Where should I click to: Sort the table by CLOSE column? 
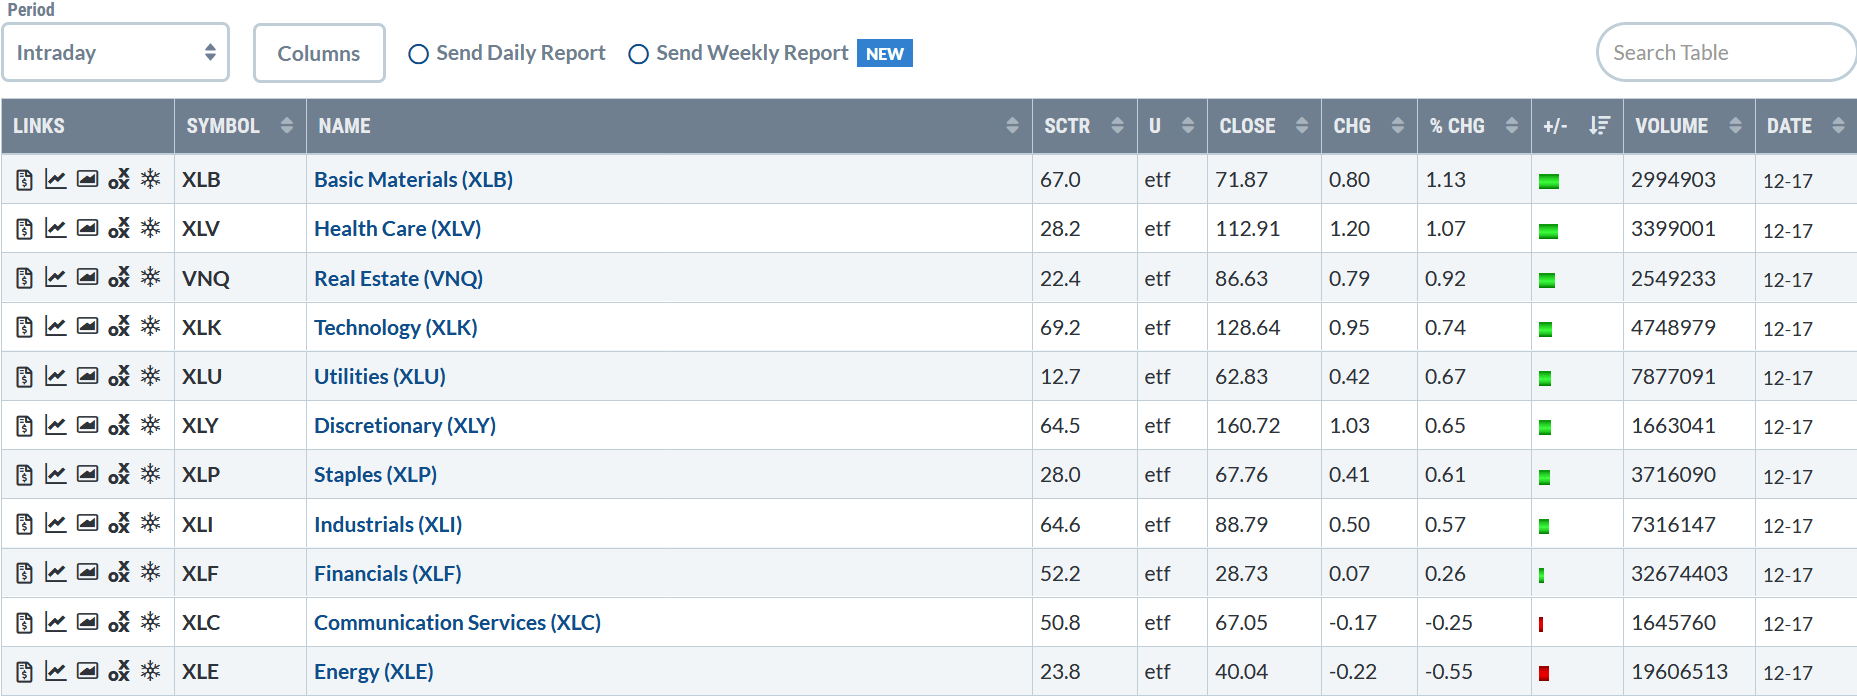pyautogui.click(x=1264, y=126)
